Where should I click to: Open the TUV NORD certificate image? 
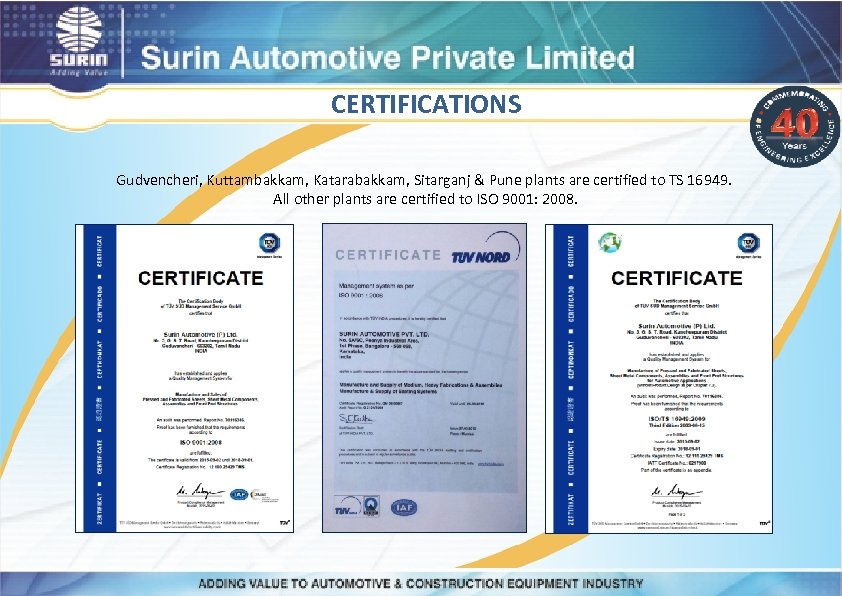424,378
